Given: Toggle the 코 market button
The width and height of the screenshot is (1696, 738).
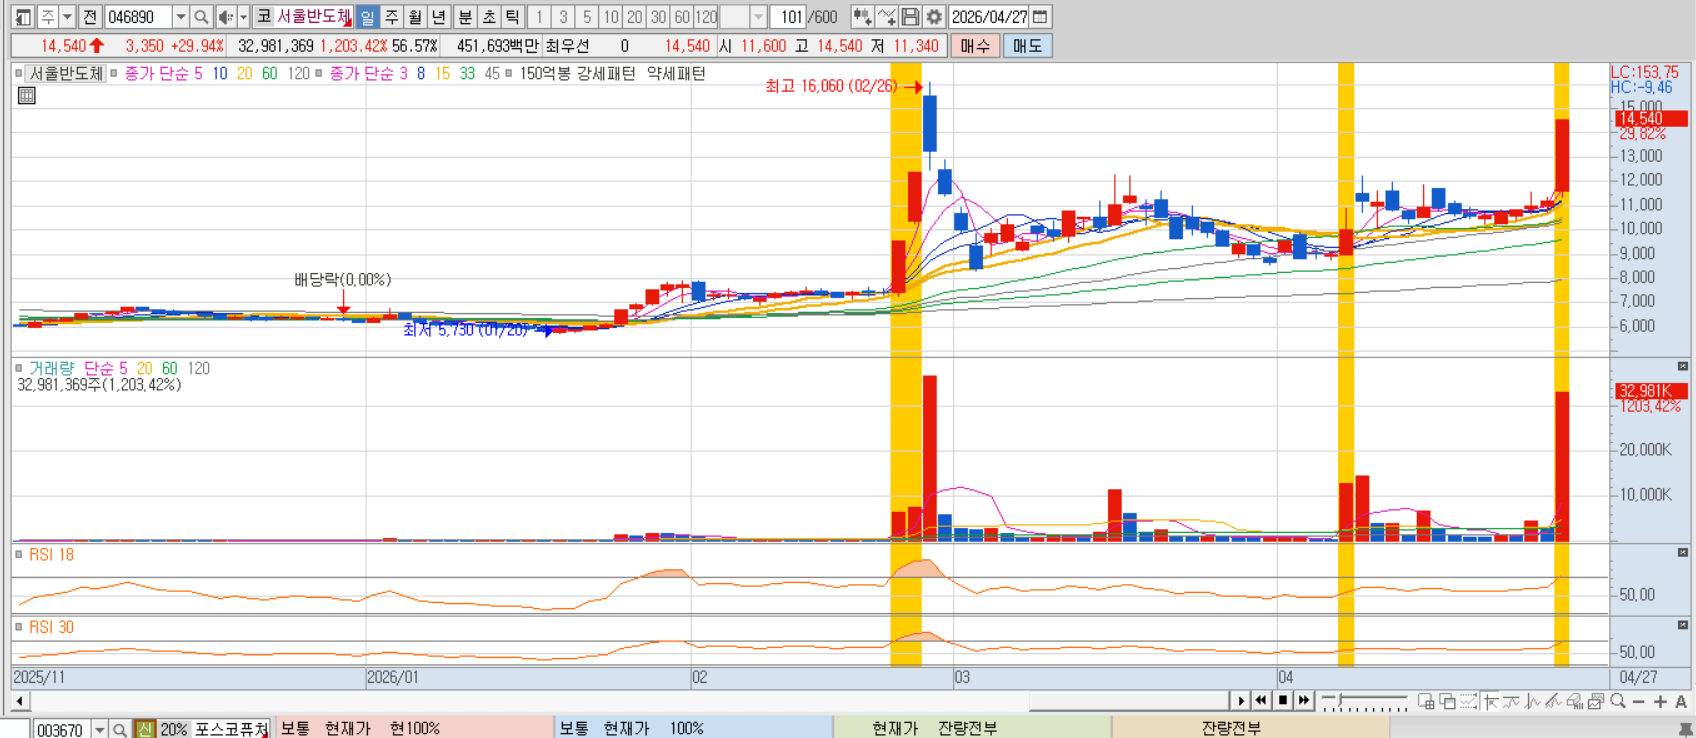Looking at the screenshot, I should pos(263,17).
